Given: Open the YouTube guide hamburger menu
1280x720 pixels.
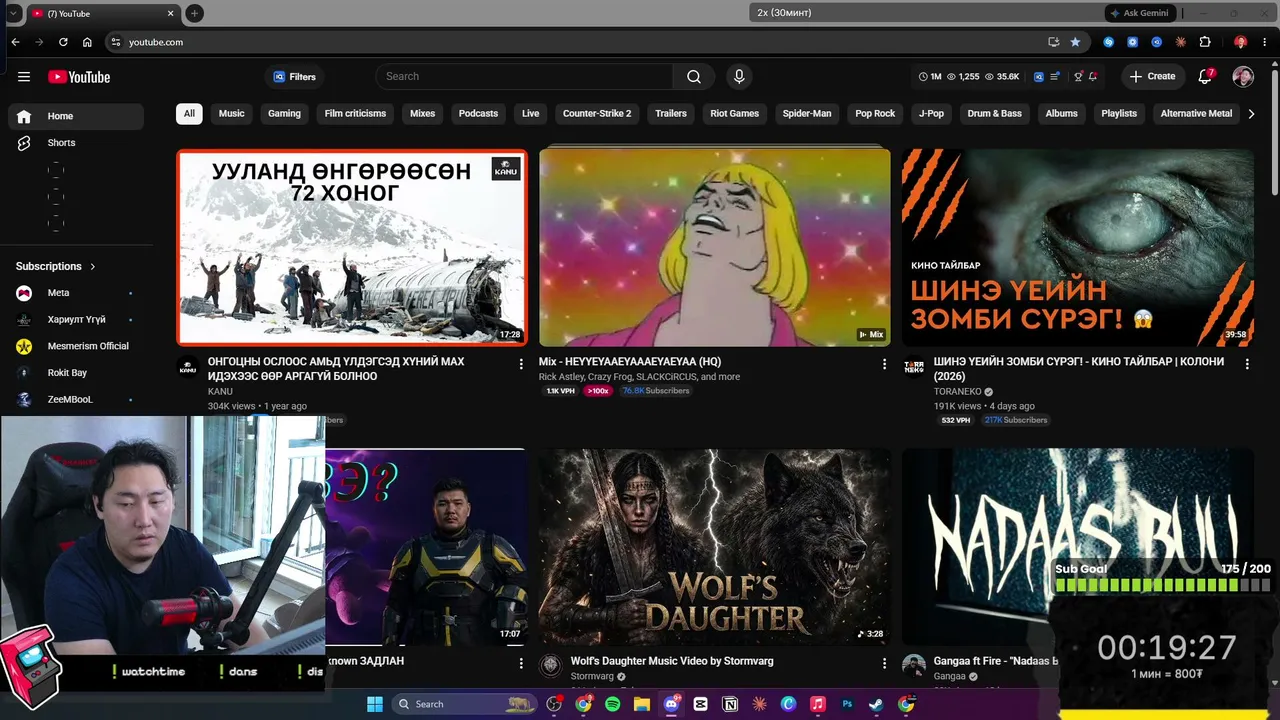Looking at the screenshot, I should point(24,77).
